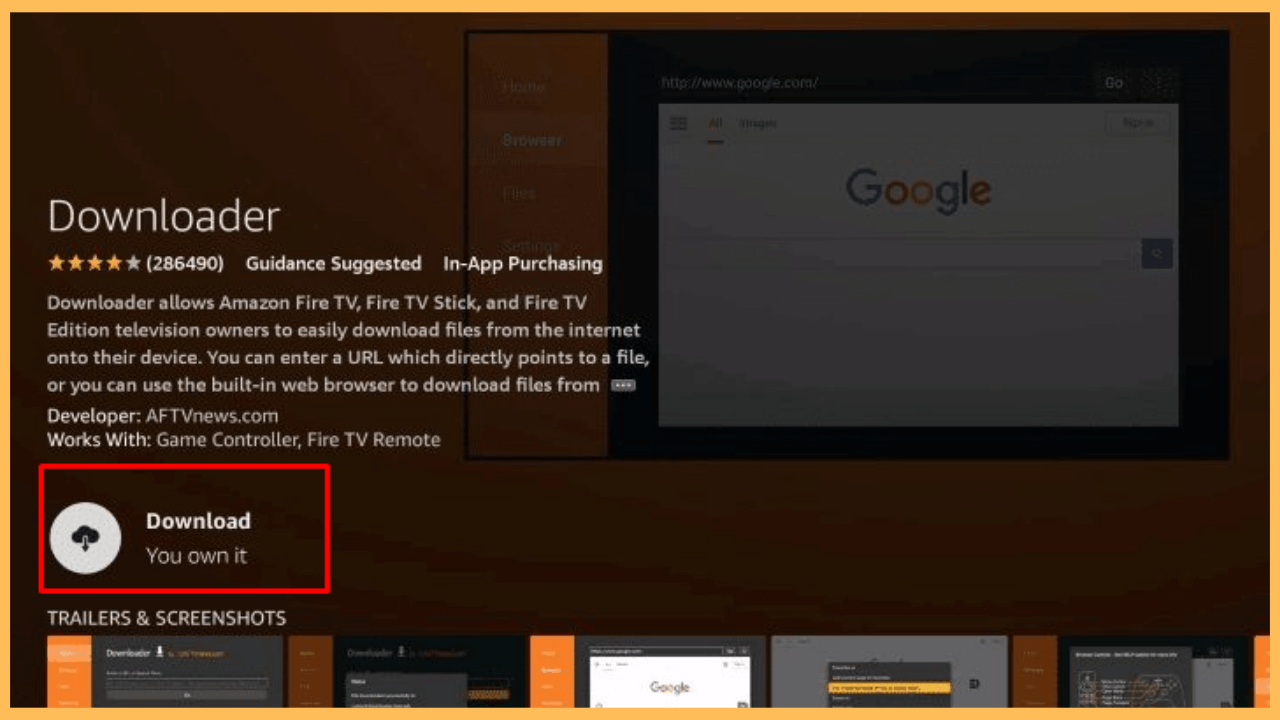This screenshot has height=720, width=1280.
Task: Click the Google hamburger menu icon
Action: click(x=678, y=124)
